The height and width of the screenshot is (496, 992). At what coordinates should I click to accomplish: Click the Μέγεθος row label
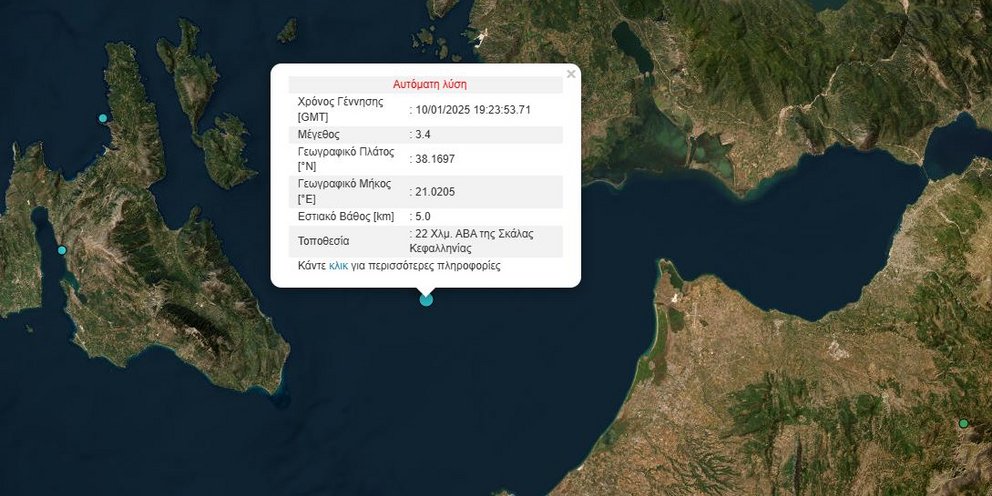pos(319,134)
